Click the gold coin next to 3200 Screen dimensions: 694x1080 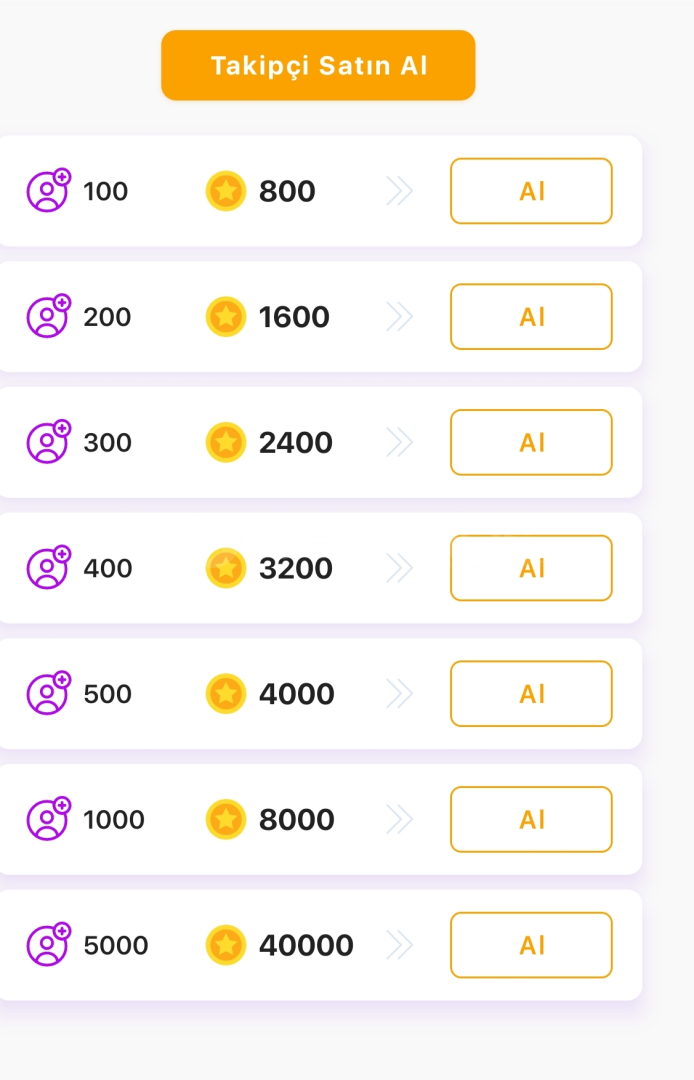226,568
